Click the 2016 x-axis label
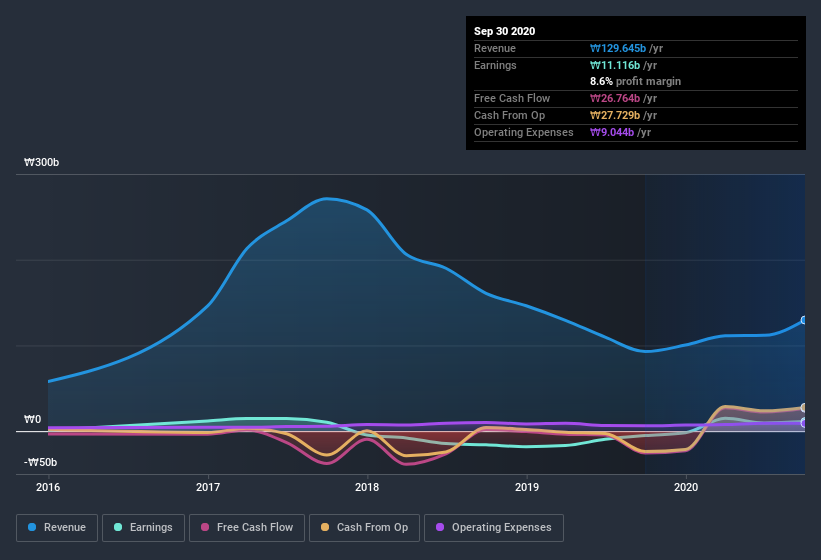 click(48, 487)
